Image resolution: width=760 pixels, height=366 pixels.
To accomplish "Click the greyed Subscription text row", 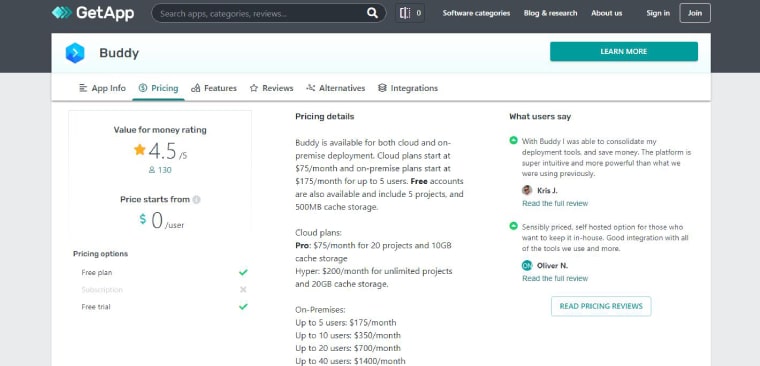I will pos(102,289).
